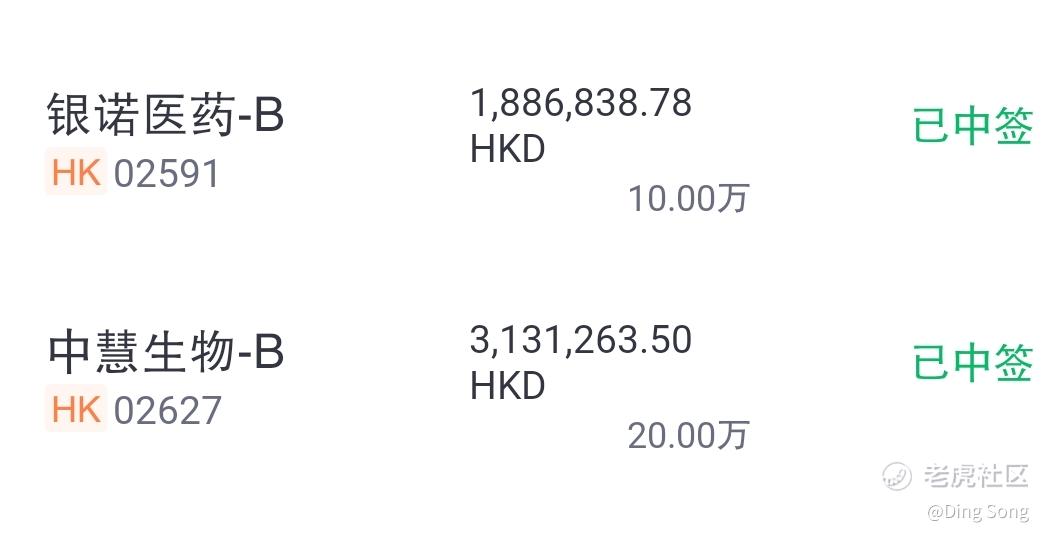Viewport: 1048px width, 535px height.
Task: Open the 老虎社区 watermark text
Action: (976, 476)
